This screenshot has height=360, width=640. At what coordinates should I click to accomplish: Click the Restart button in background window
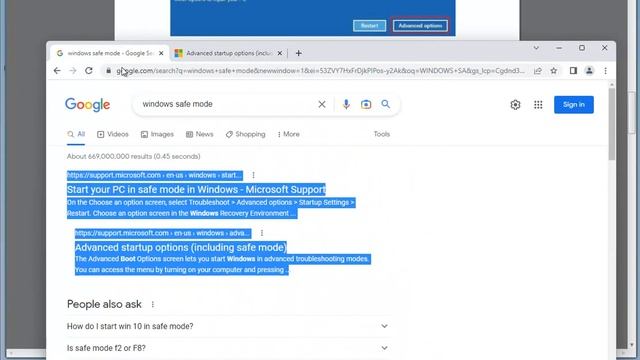pos(369,26)
